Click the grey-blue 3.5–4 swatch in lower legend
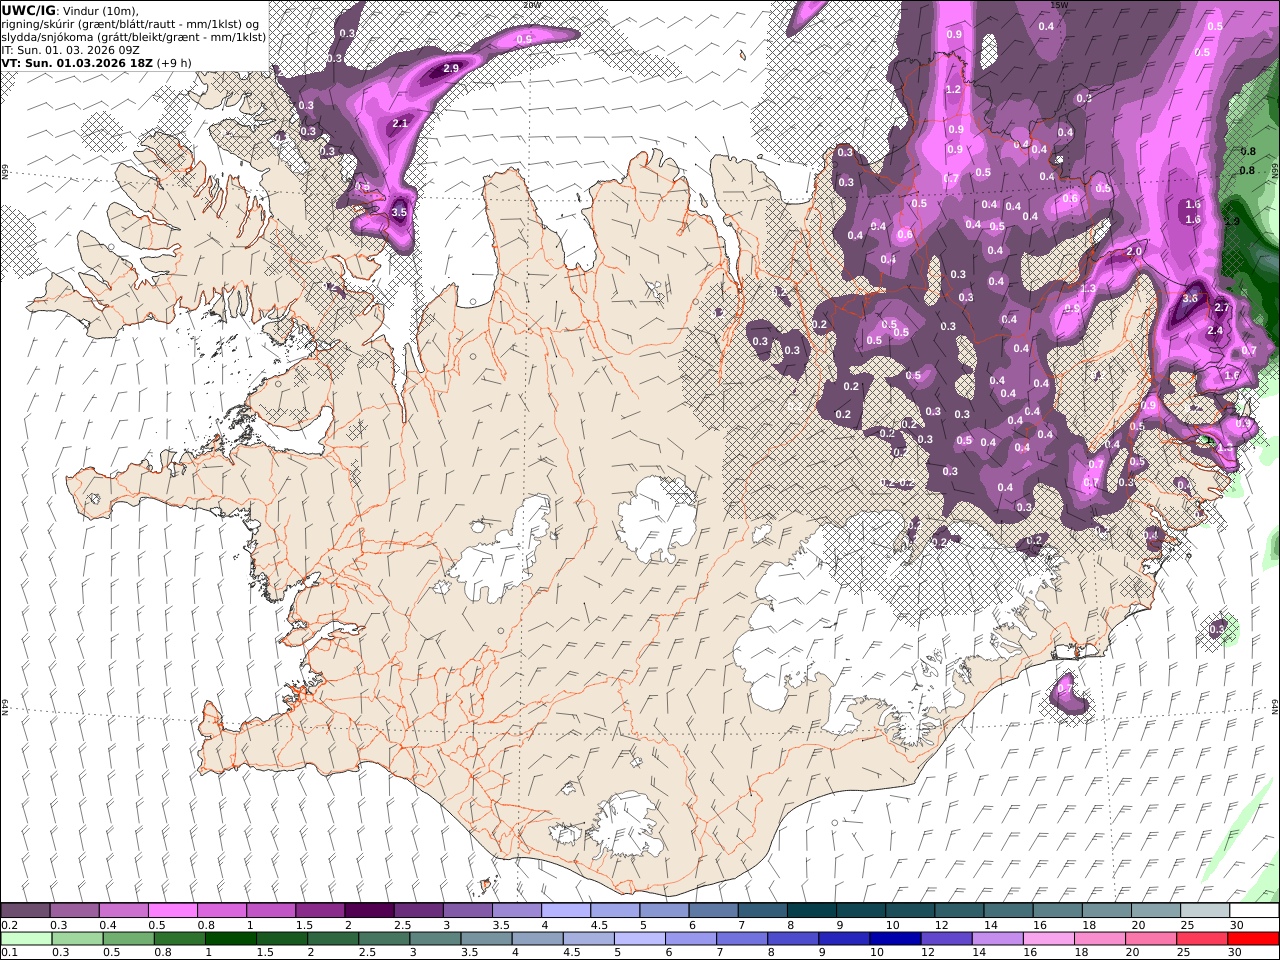This screenshot has width=1280, height=960. coord(486,939)
